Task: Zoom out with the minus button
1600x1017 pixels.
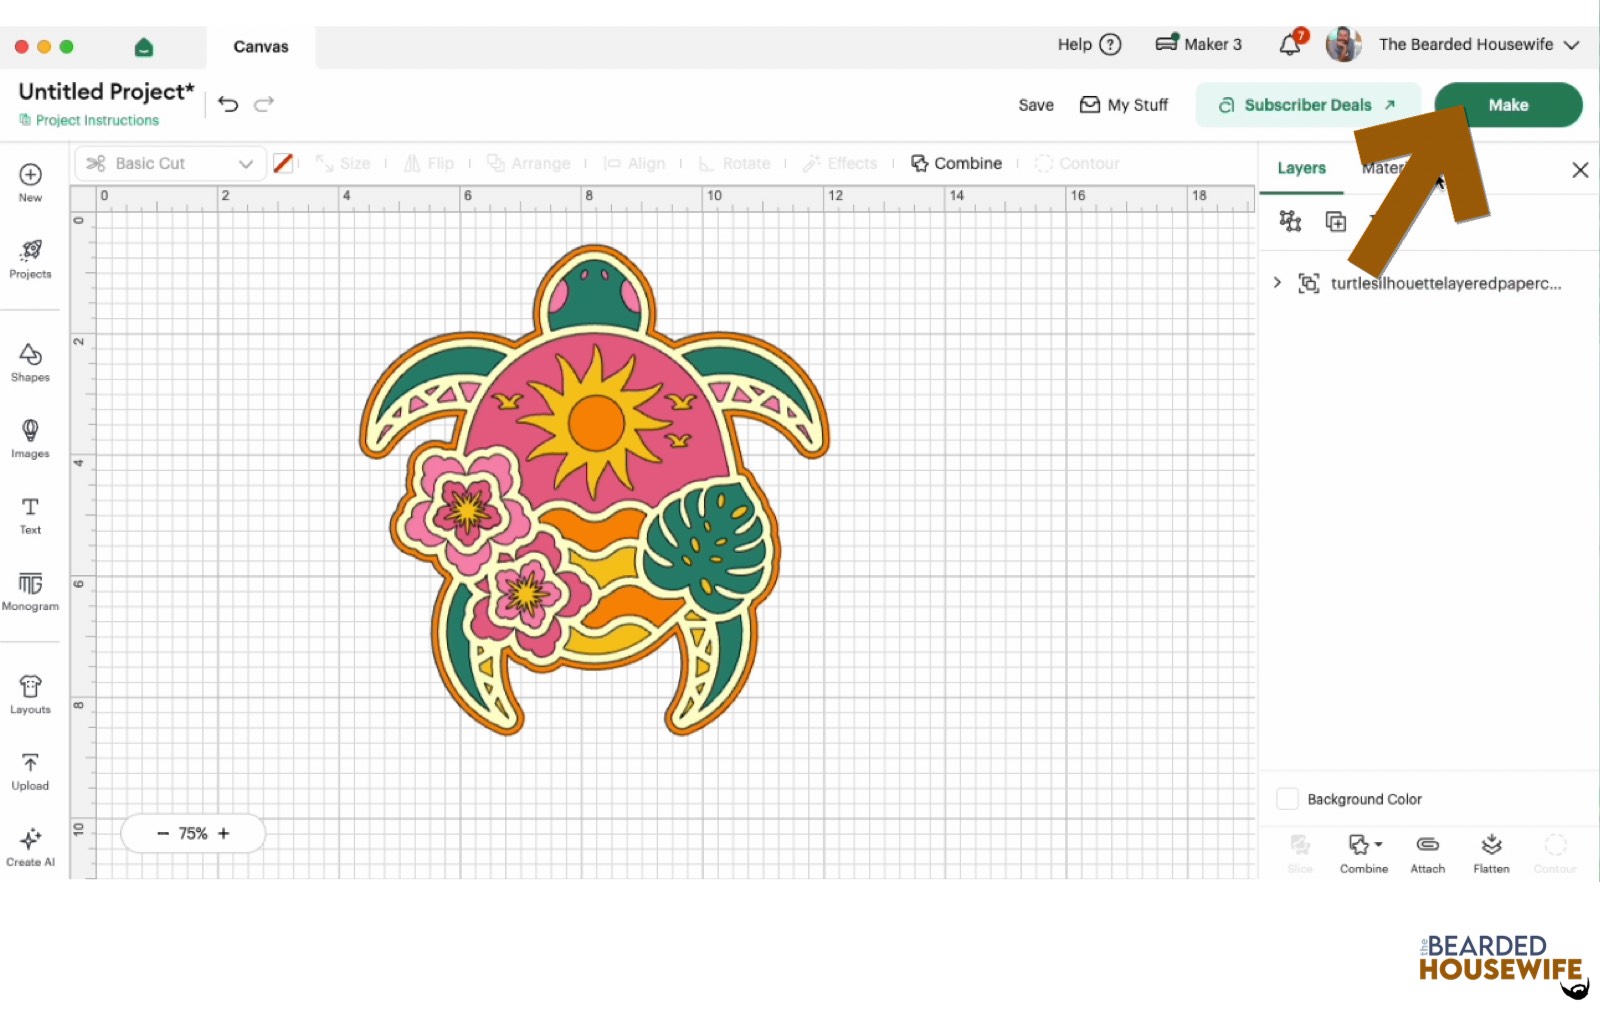Action: tap(163, 833)
